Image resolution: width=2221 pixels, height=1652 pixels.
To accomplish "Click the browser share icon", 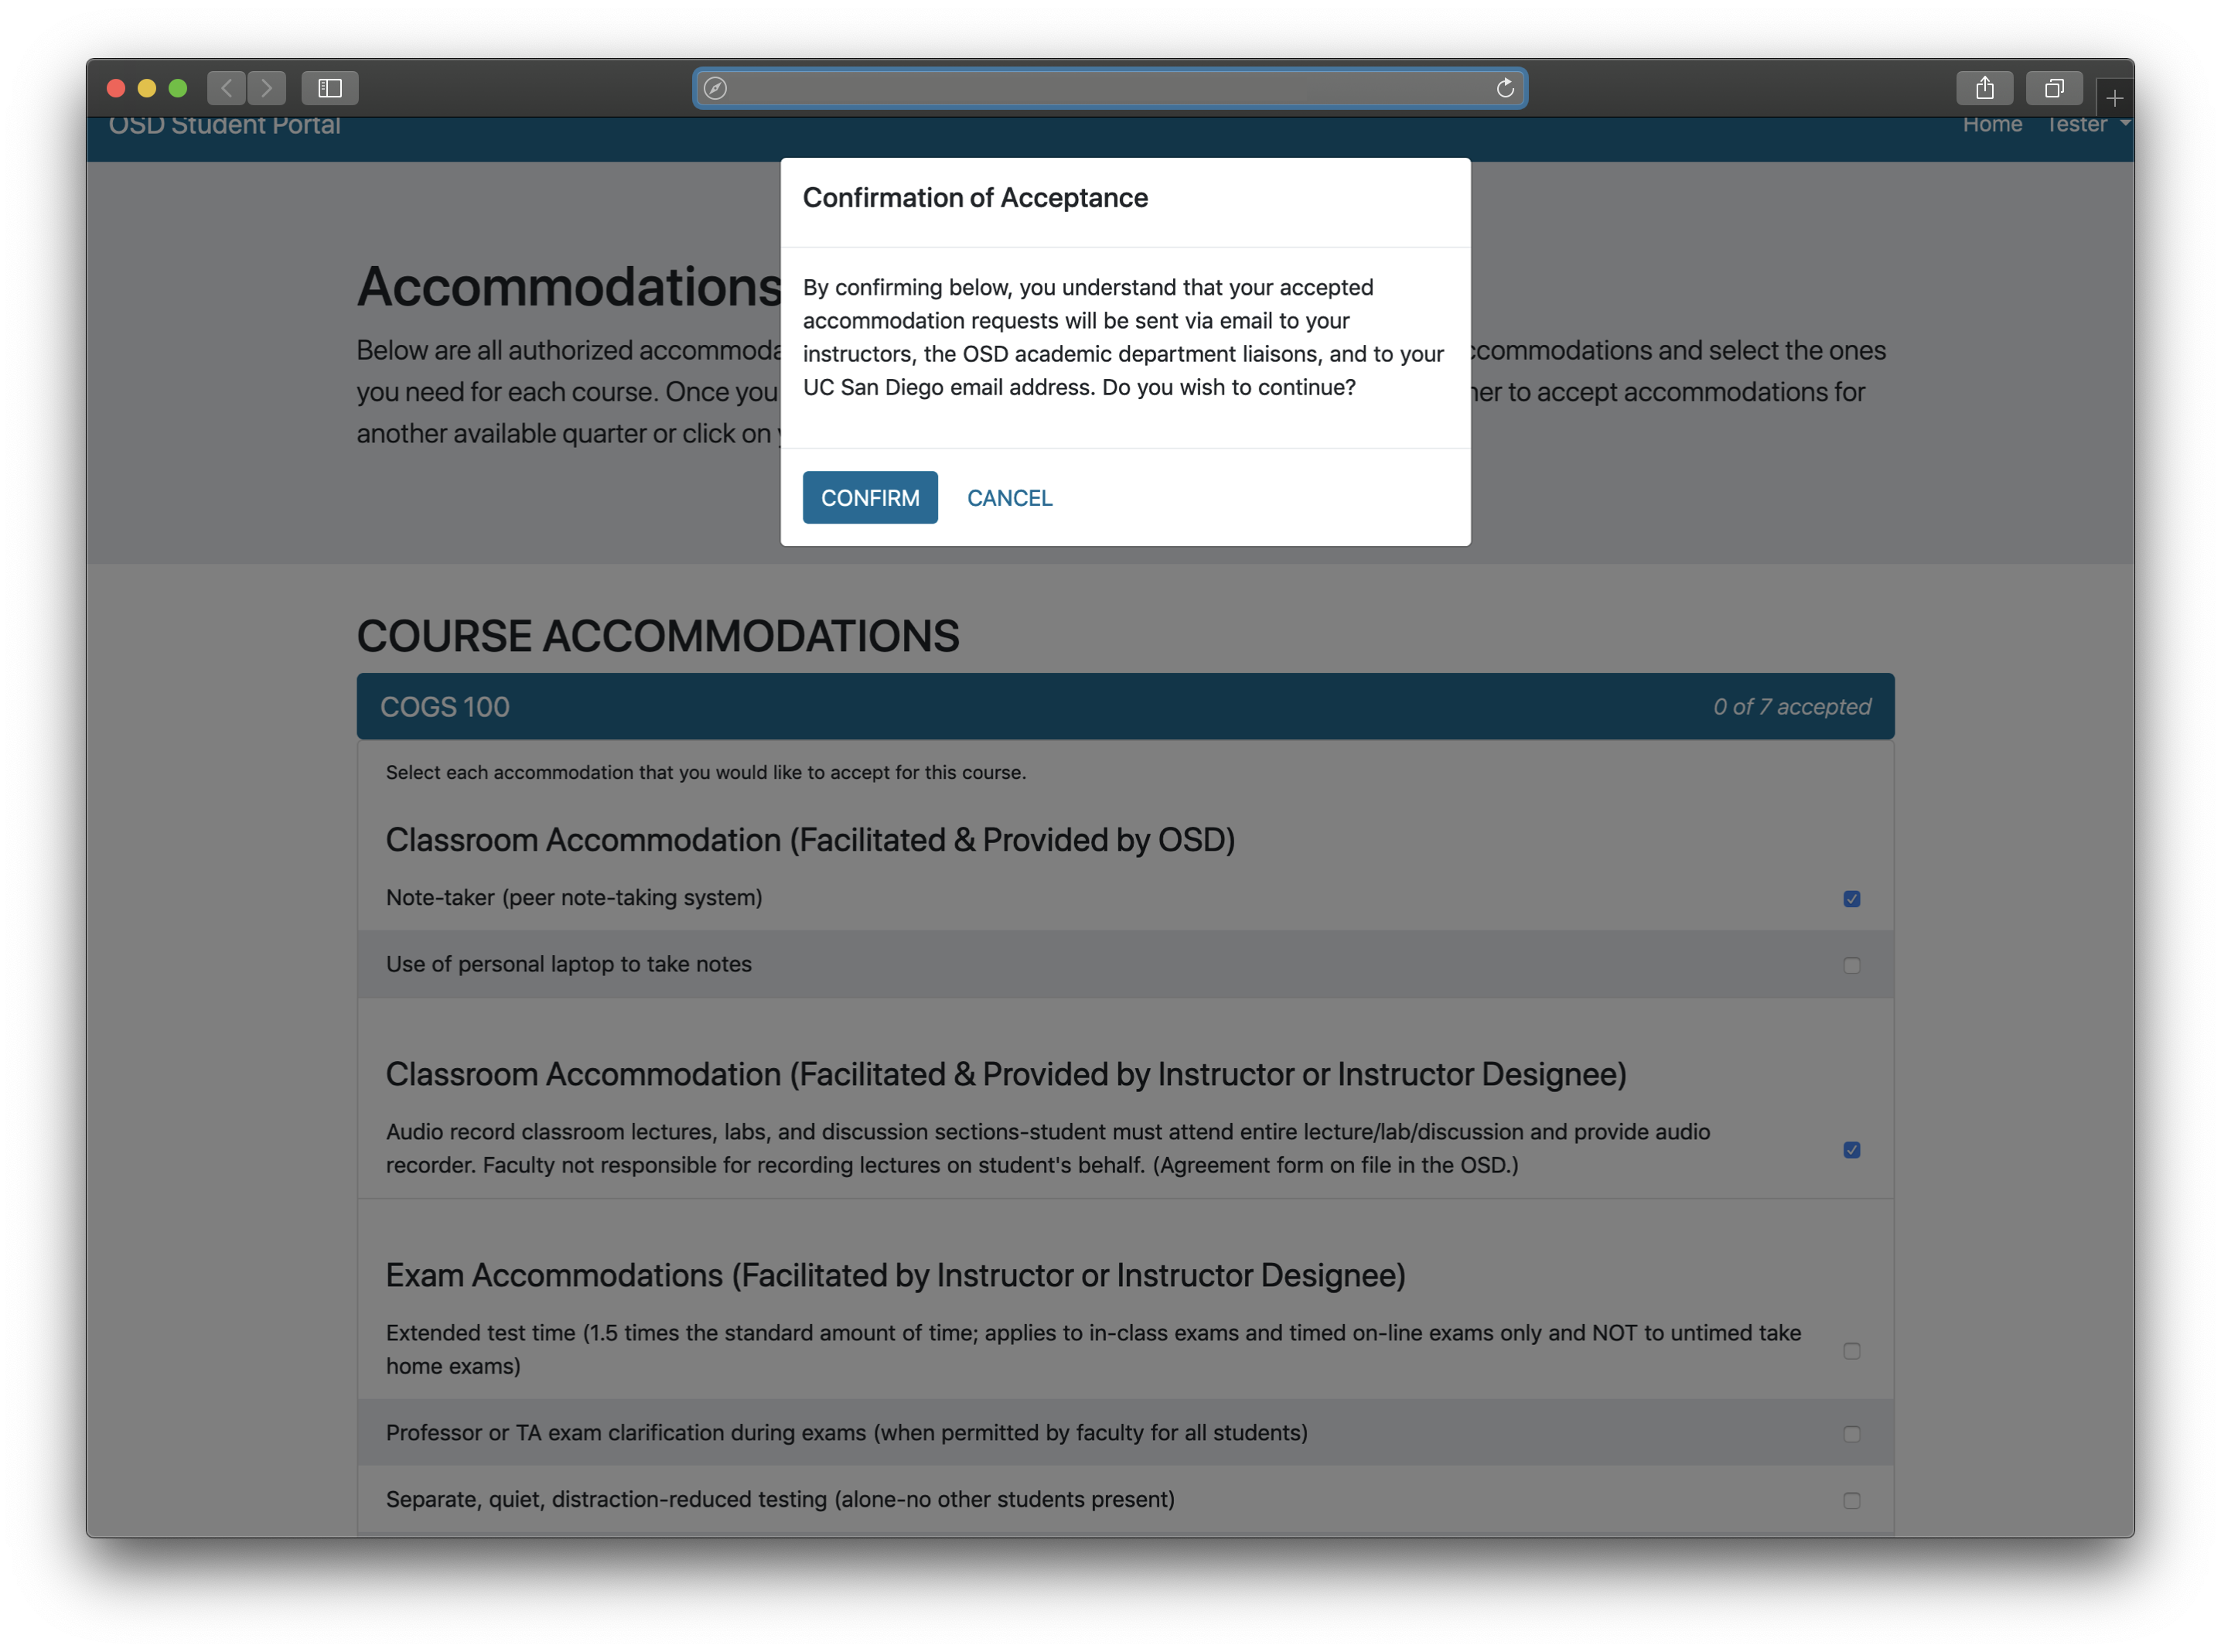I will pyautogui.click(x=1984, y=87).
